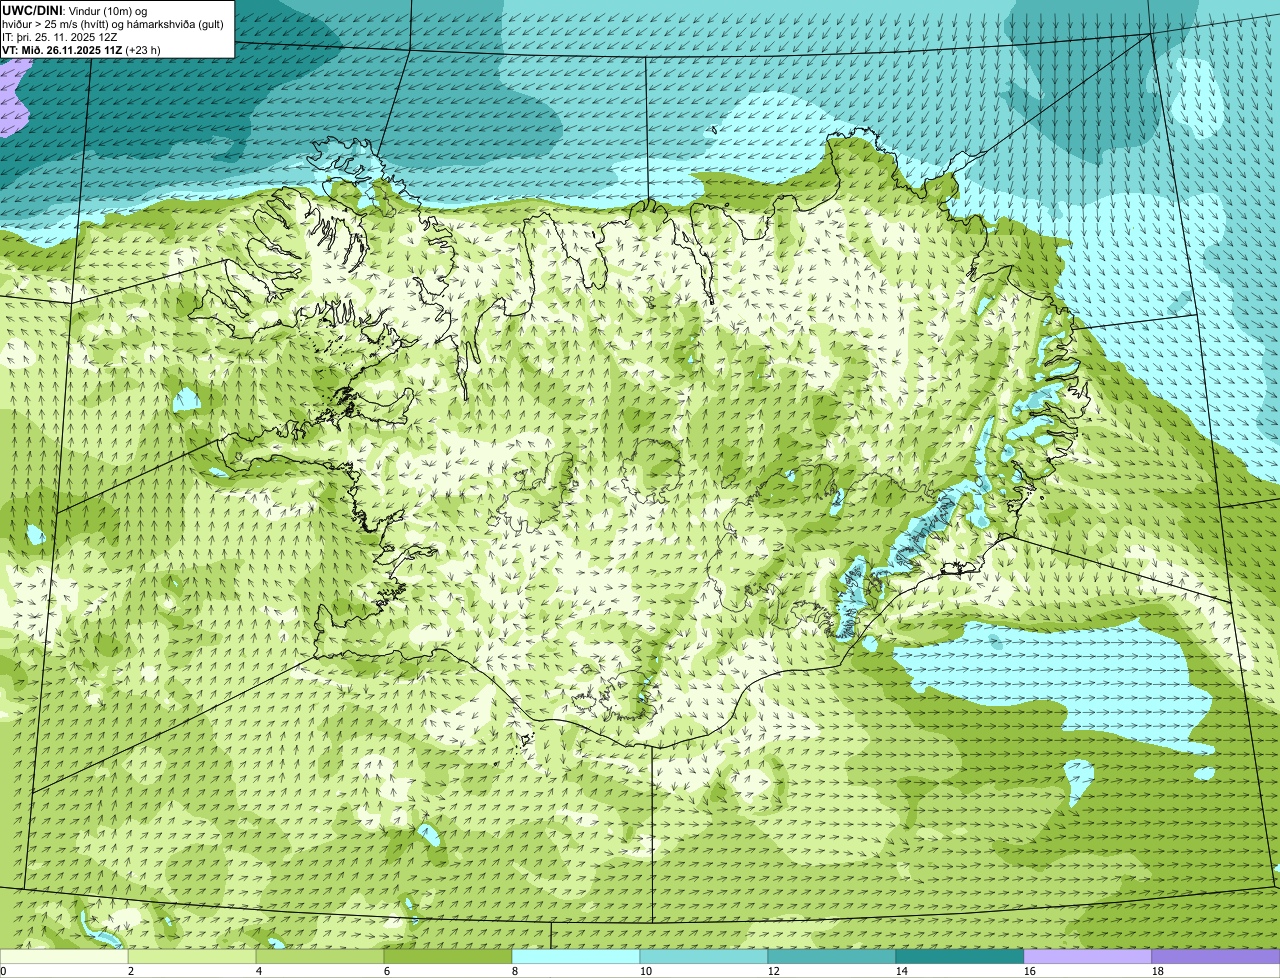Click the 4–6 m/s green legend swatch
1280x978 pixels.
[x=320, y=957]
